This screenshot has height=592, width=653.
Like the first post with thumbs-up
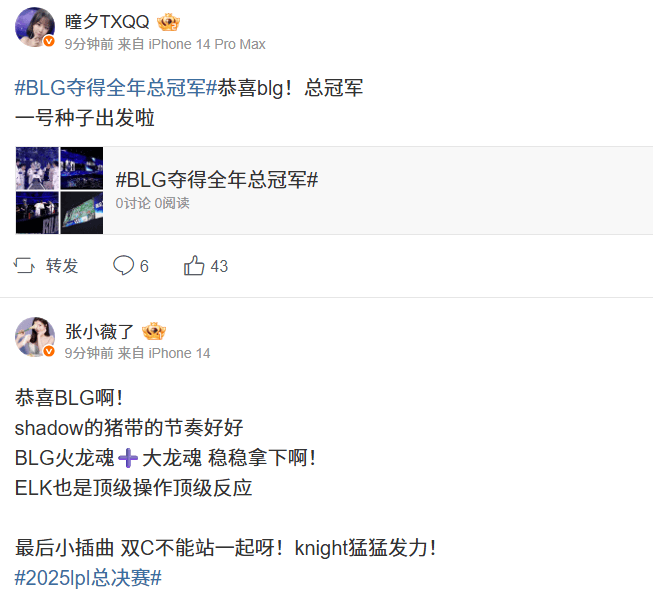tap(194, 265)
